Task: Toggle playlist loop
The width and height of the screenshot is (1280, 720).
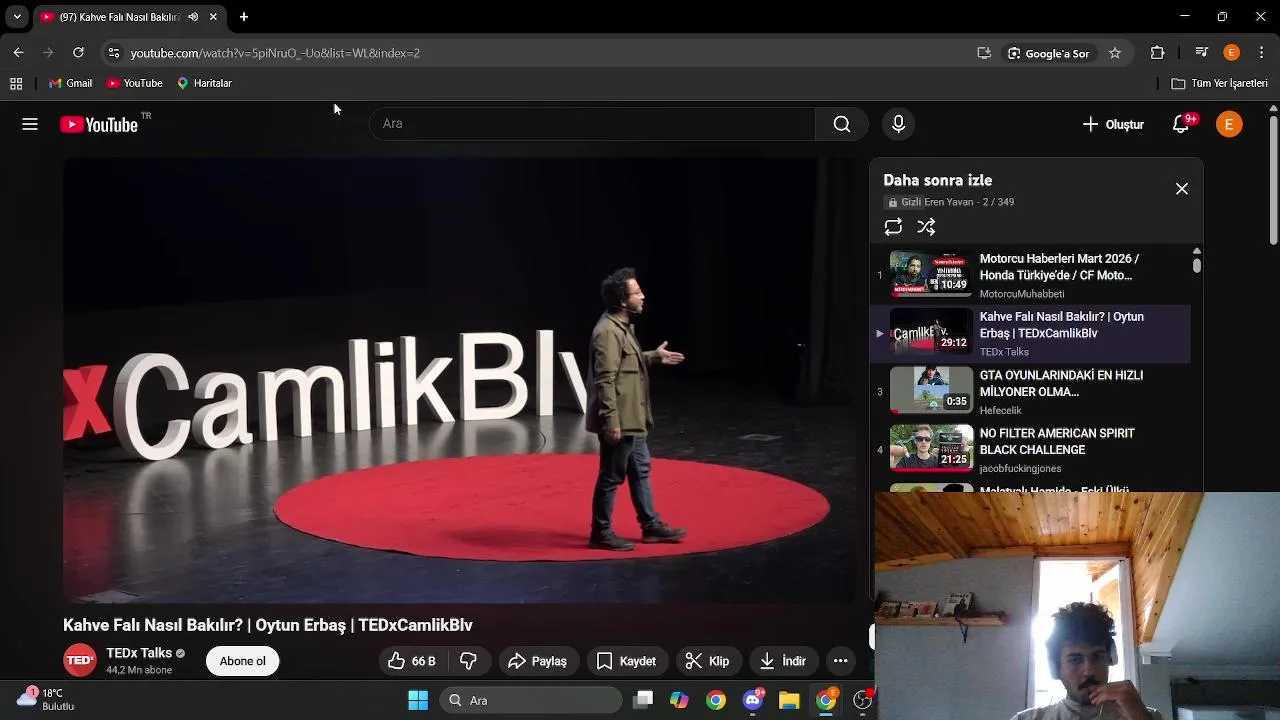Action: 893,227
